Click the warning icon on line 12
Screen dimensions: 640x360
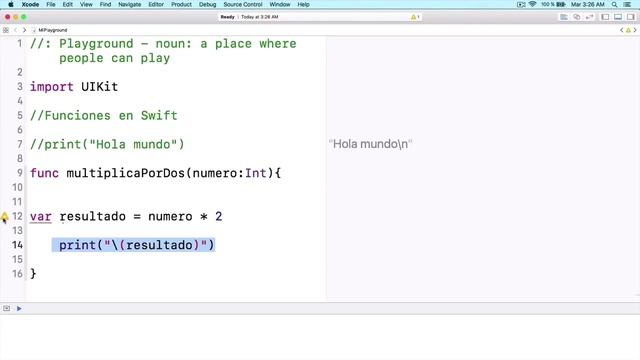coord(4,217)
